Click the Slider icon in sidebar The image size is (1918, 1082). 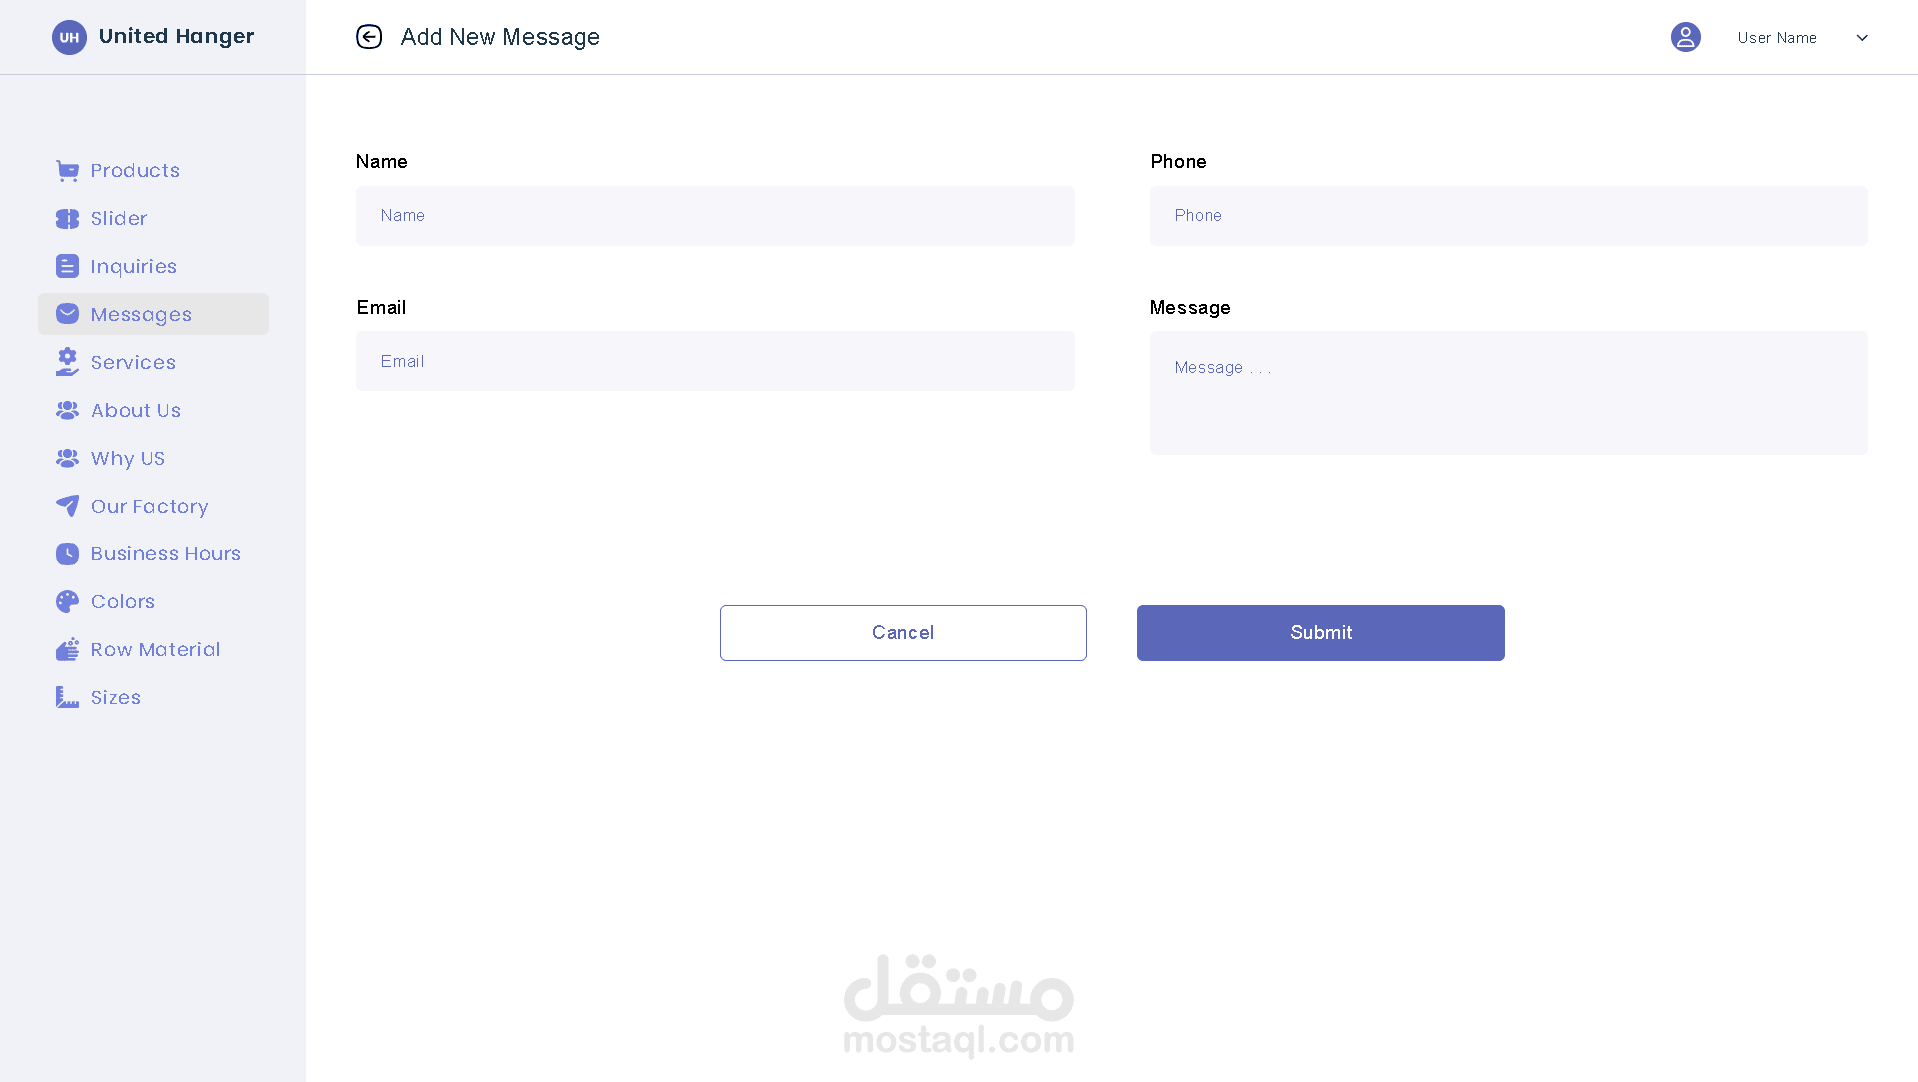pyautogui.click(x=67, y=219)
